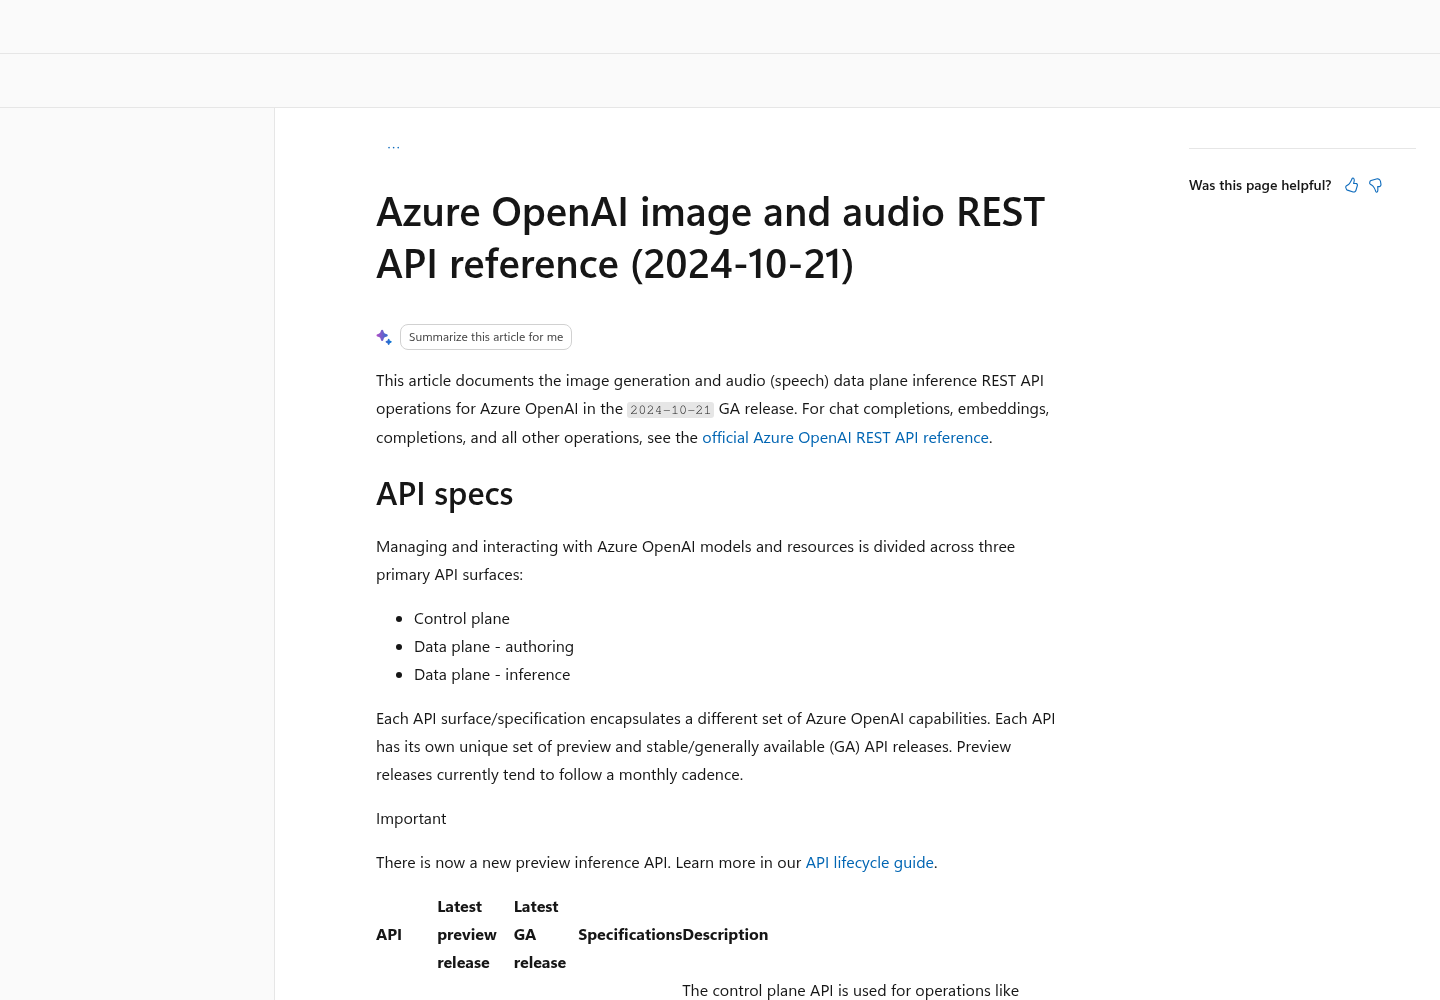Click the 'Important' note label
The height and width of the screenshot is (1000, 1440).
point(411,818)
